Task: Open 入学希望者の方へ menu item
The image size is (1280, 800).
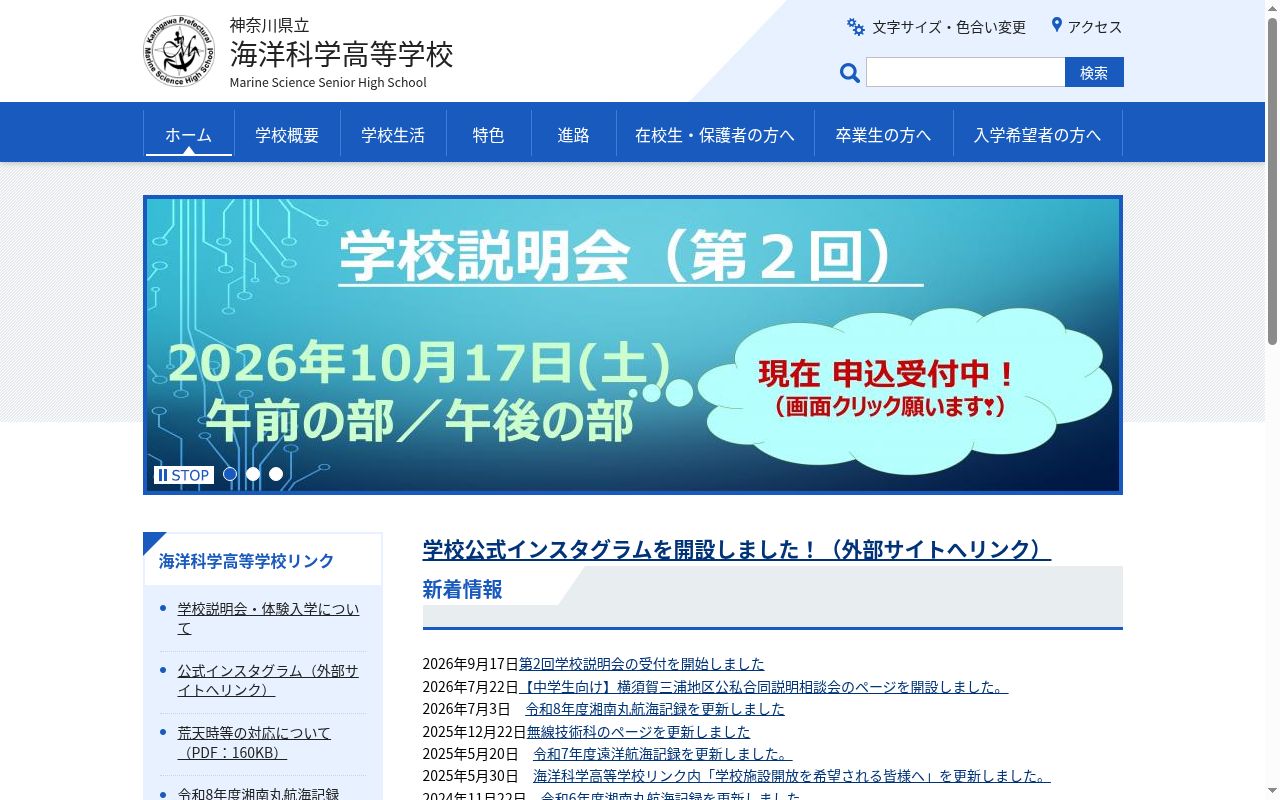Action: click(1037, 134)
